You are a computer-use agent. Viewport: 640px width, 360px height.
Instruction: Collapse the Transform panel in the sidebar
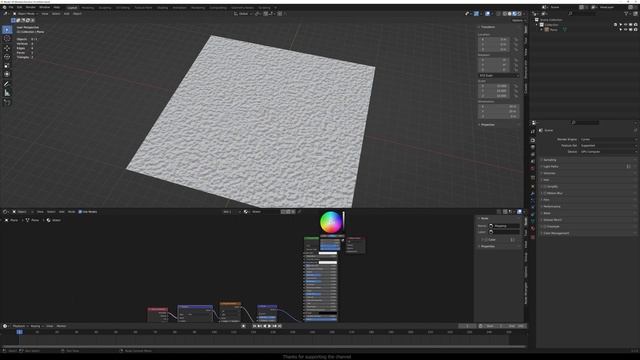[487, 27]
